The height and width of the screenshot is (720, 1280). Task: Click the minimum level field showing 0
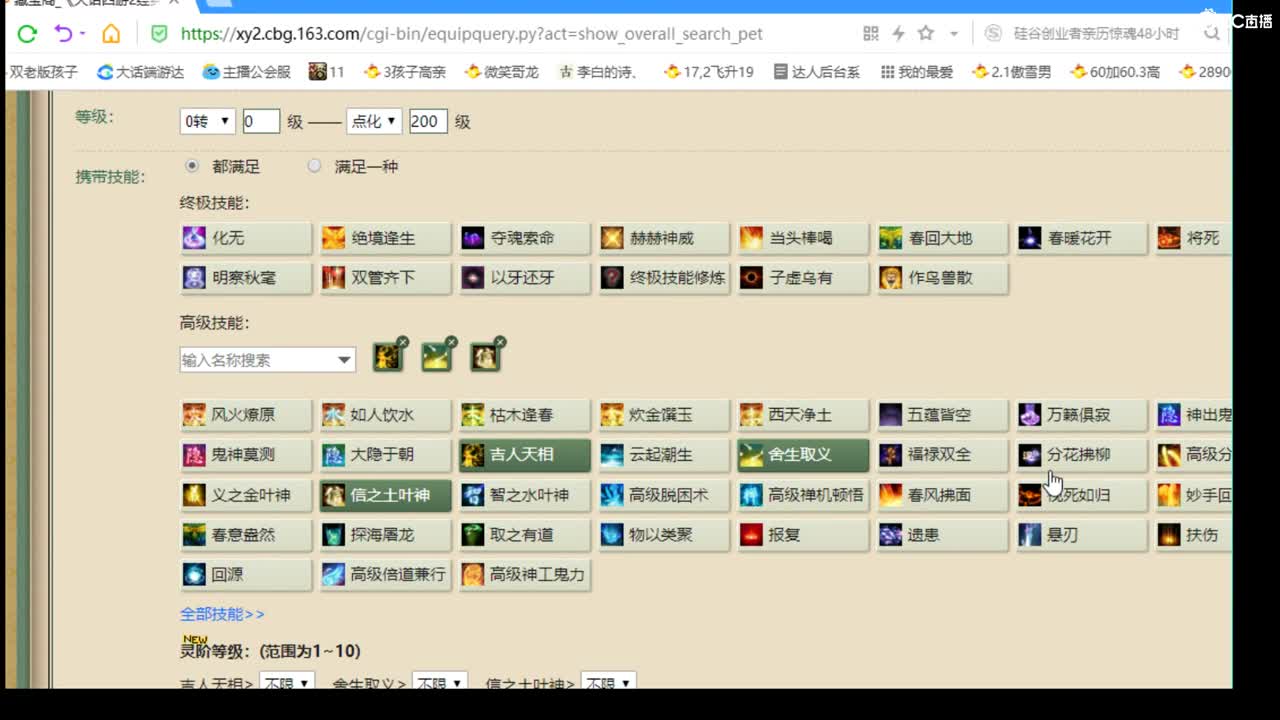[x=261, y=121]
